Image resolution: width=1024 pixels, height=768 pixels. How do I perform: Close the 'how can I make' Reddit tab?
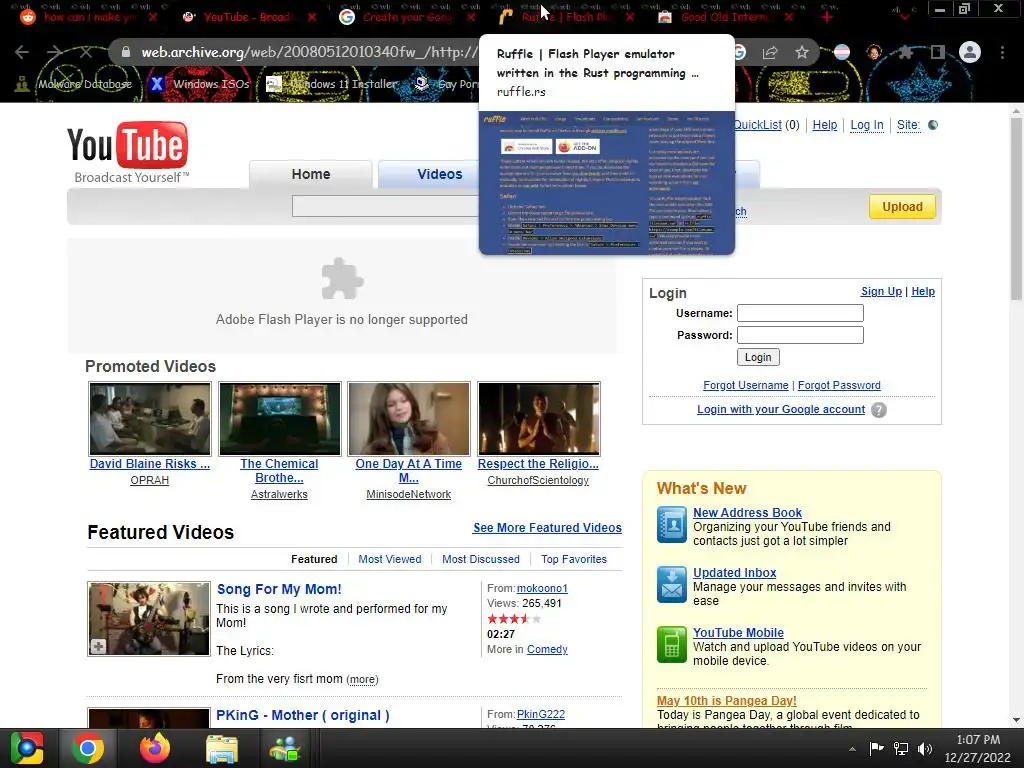(x=153, y=17)
